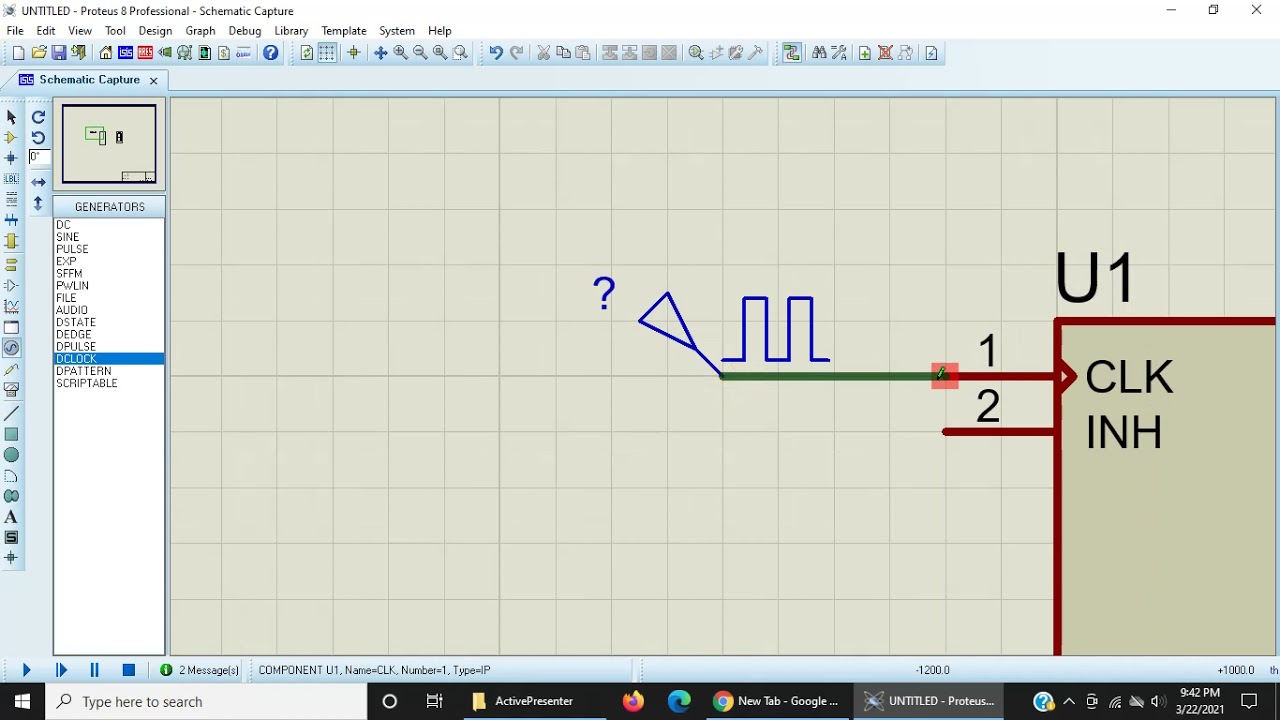Open the File menu

click(x=15, y=31)
